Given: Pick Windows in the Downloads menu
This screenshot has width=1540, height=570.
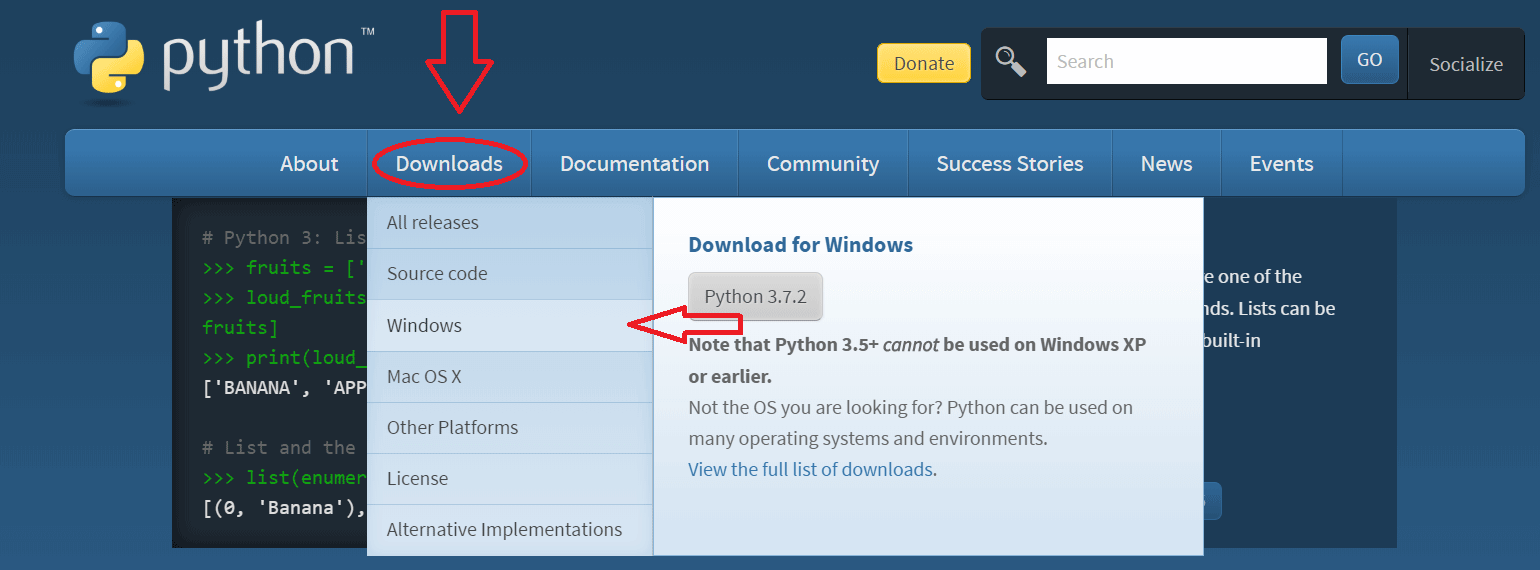Looking at the screenshot, I should coord(424,326).
